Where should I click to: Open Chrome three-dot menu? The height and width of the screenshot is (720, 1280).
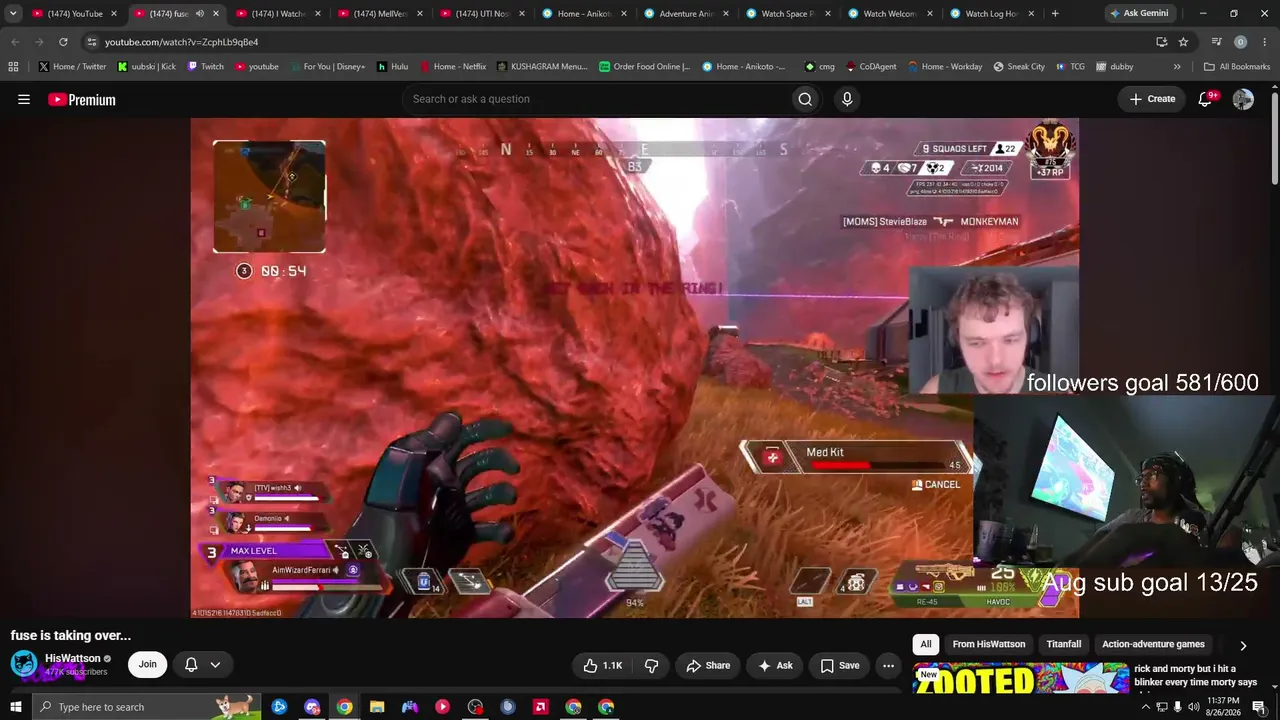click(x=1264, y=42)
